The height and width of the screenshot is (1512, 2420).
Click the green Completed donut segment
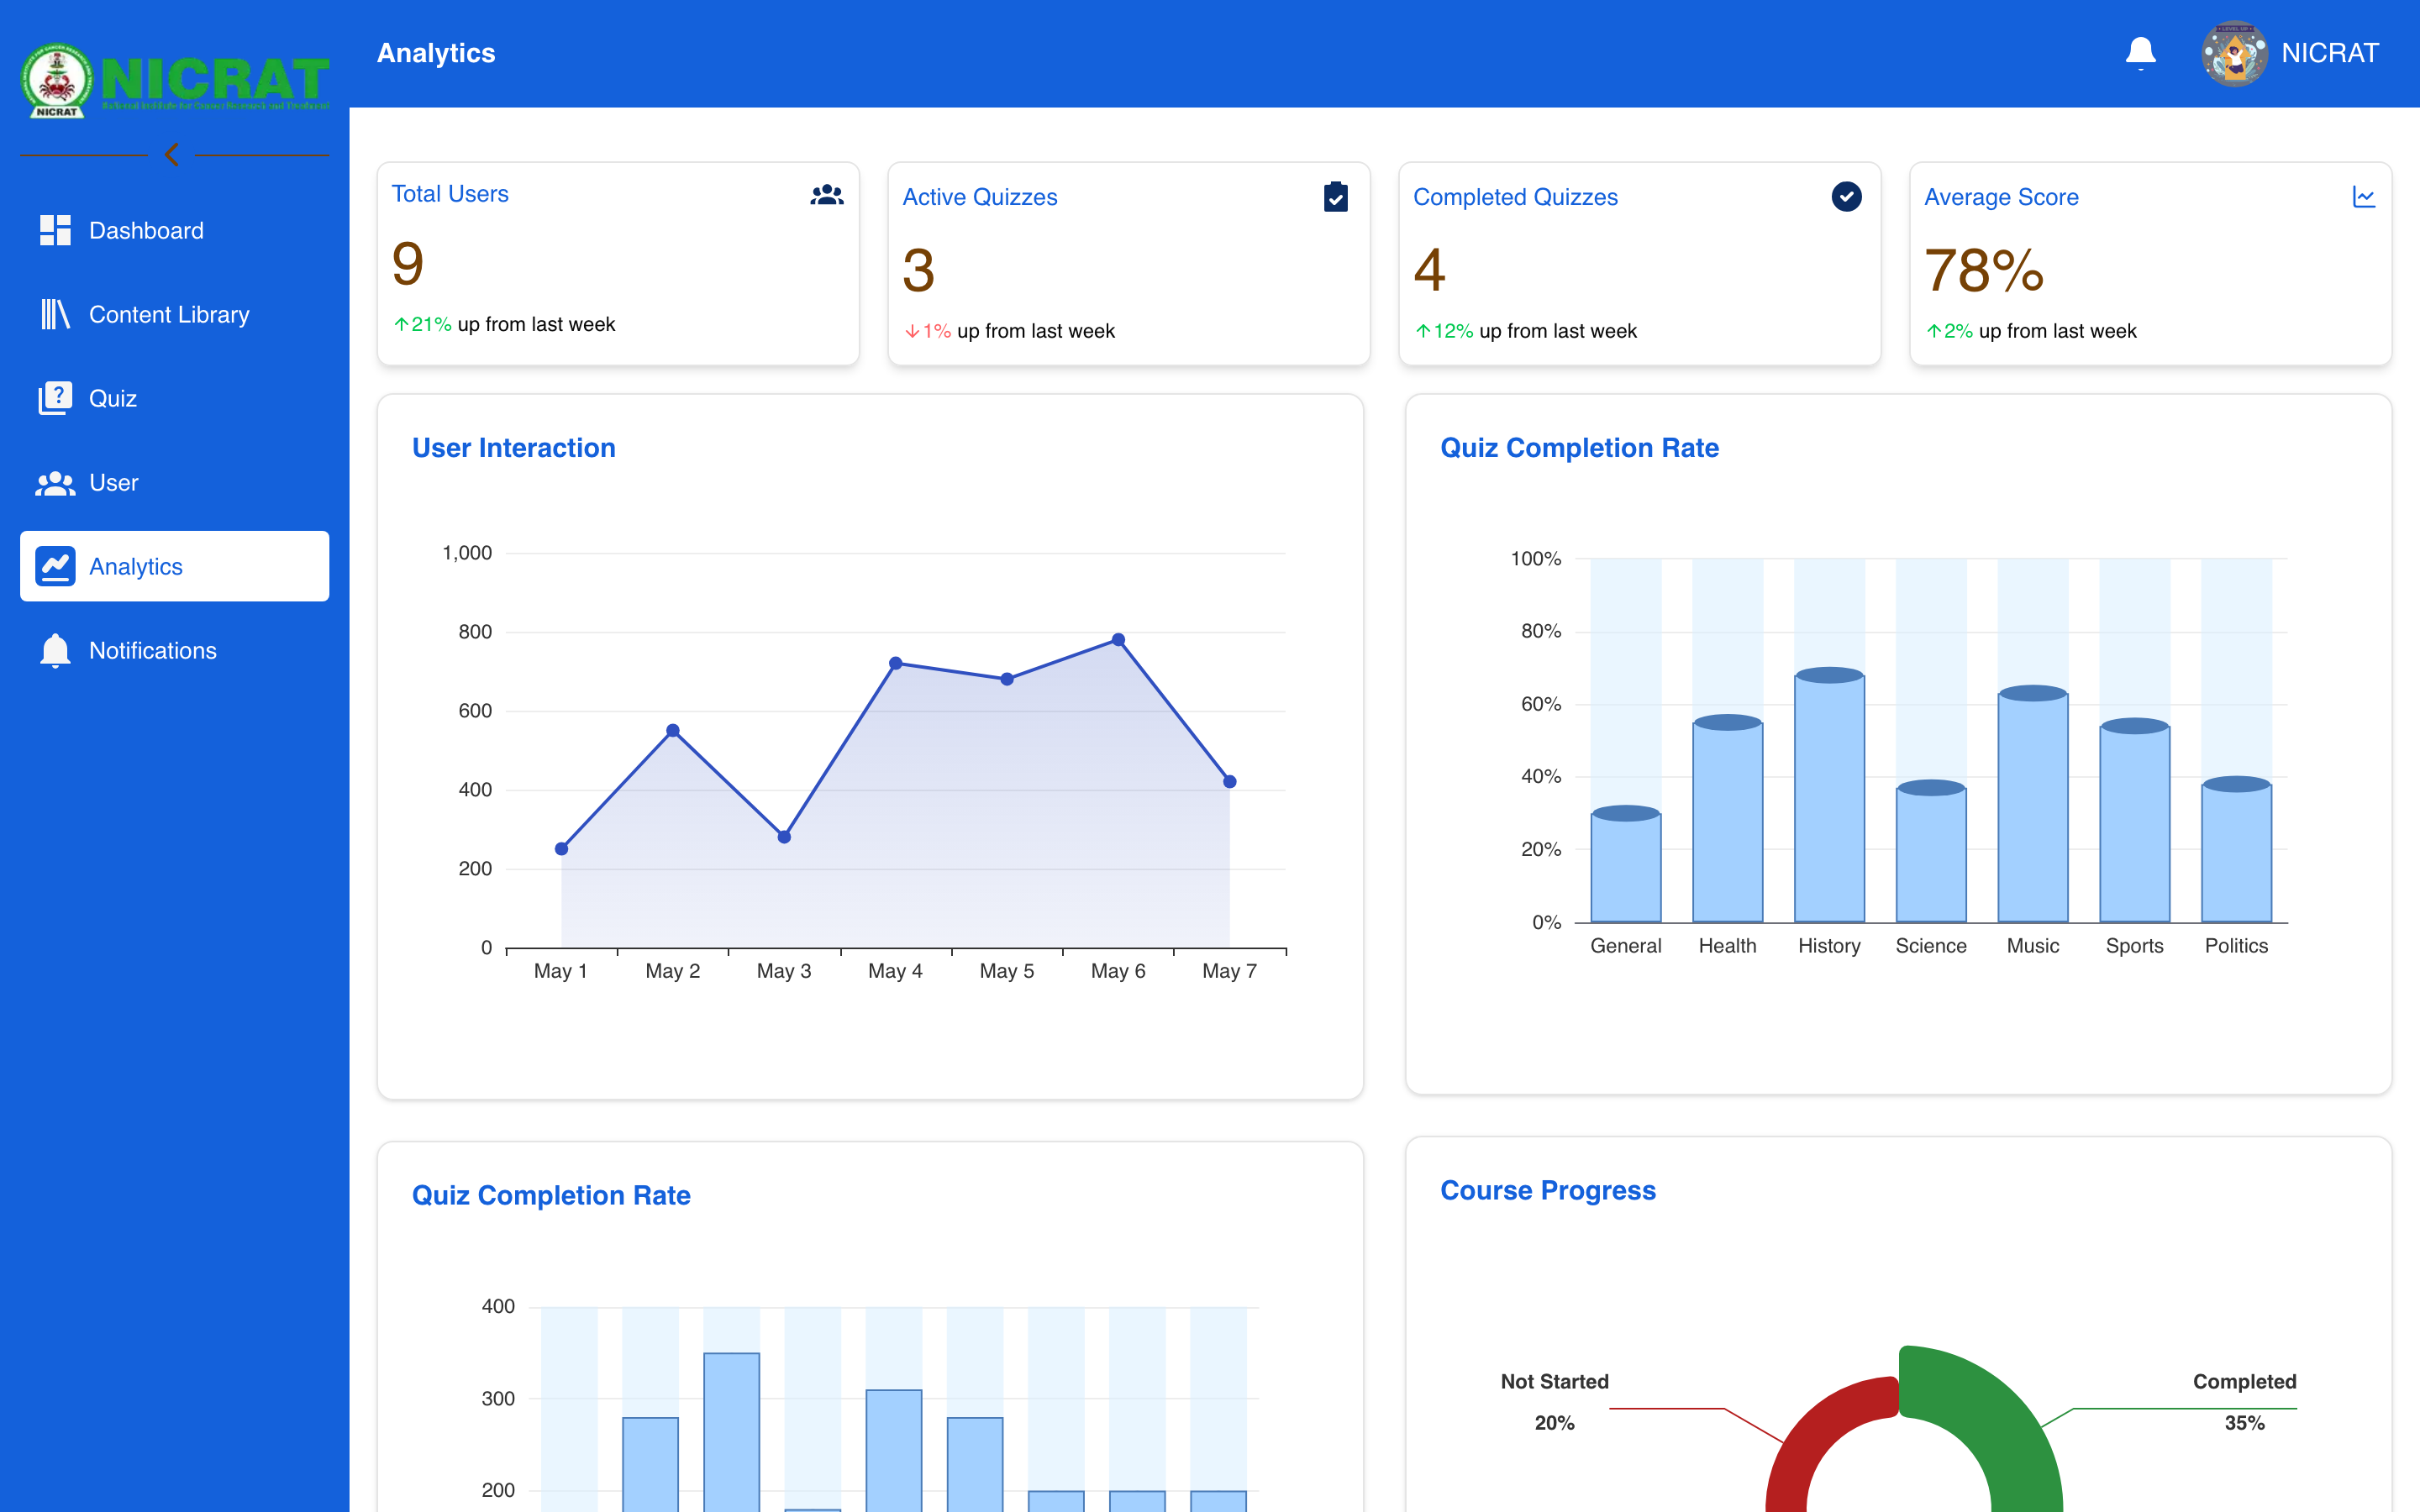click(x=1993, y=1420)
